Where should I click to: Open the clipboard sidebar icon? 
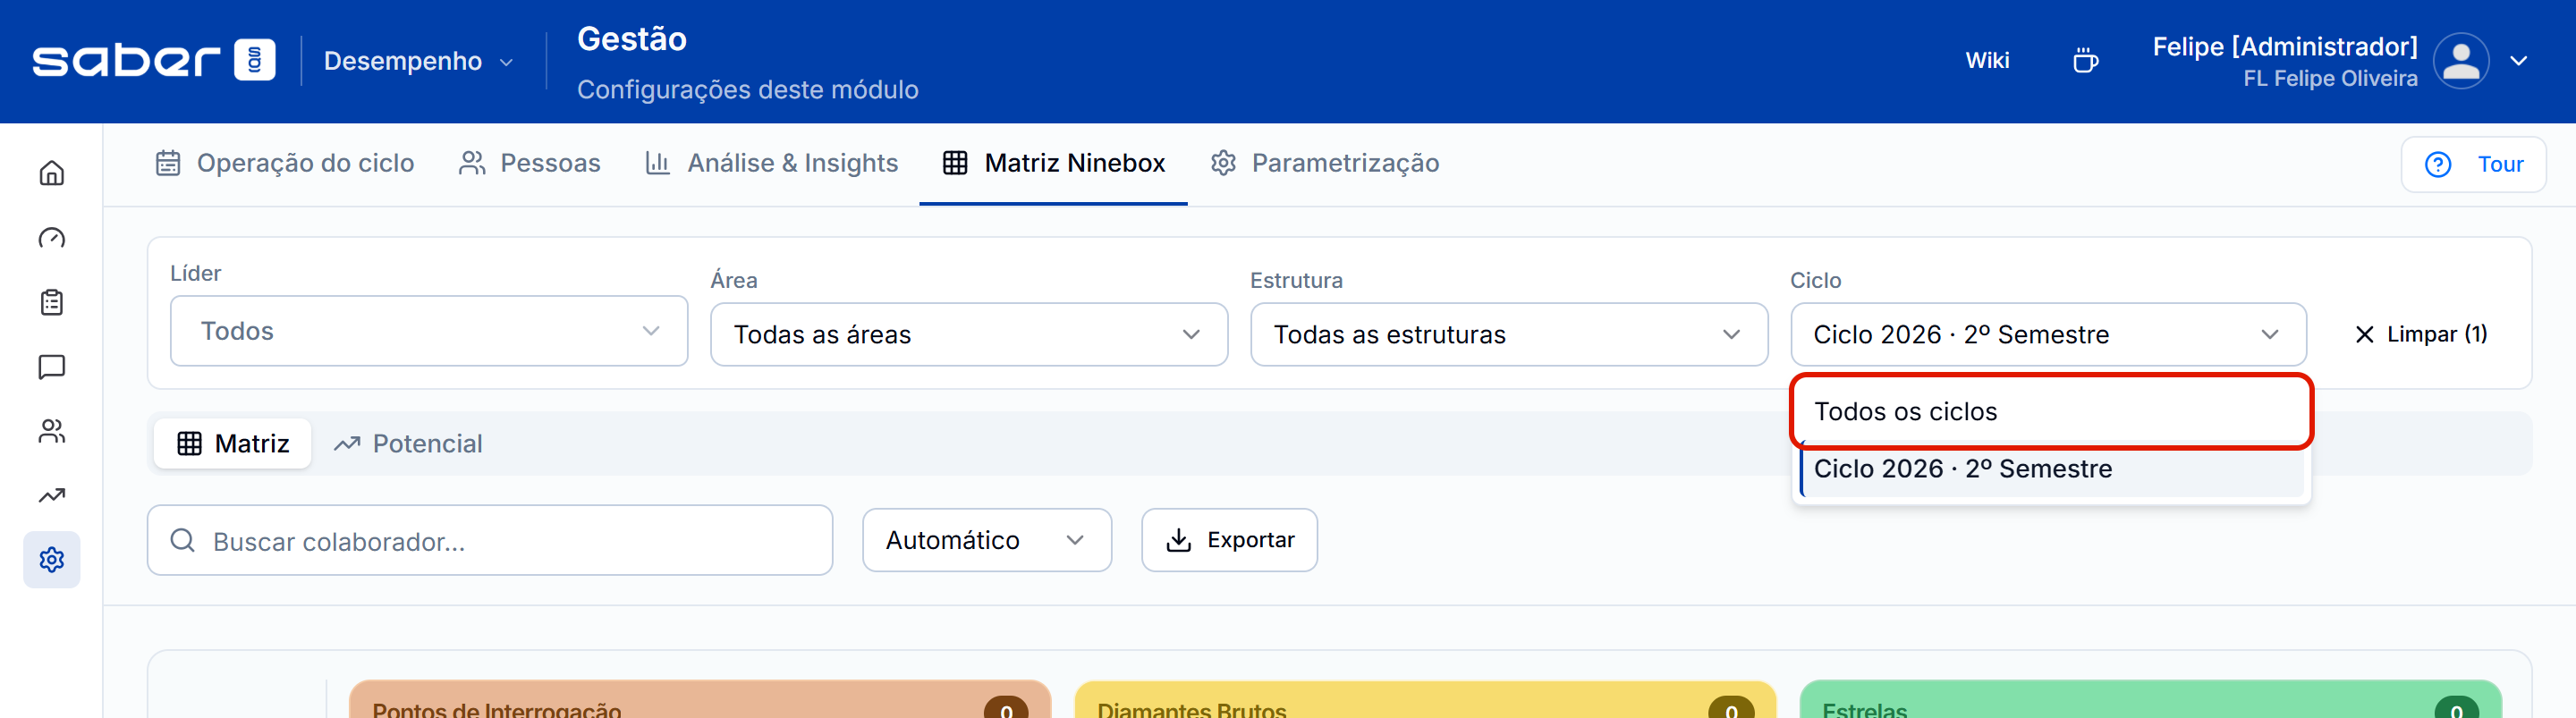tap(52, 302)
